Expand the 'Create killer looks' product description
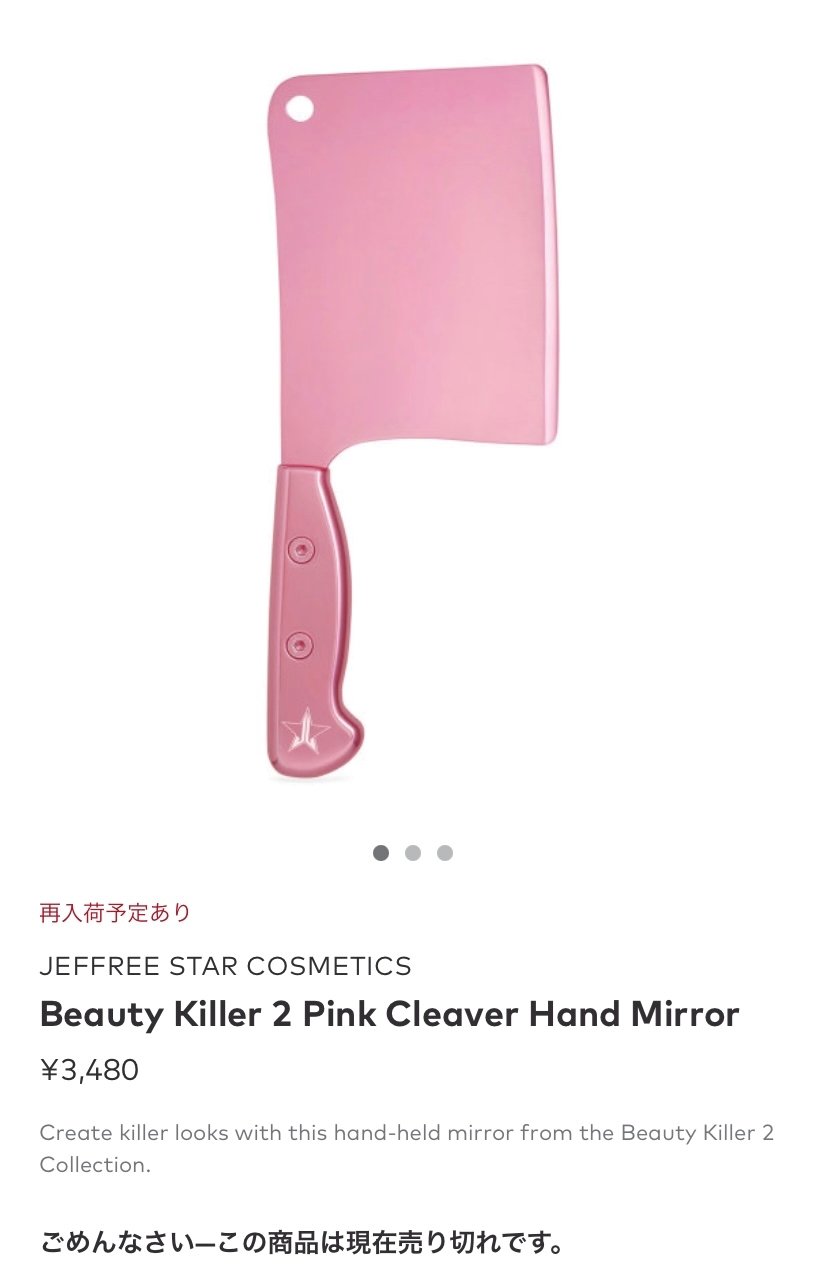Image resolution: width=826 pixels, height=1286 pixels. pyautogui.click(x=407, y=1149)
